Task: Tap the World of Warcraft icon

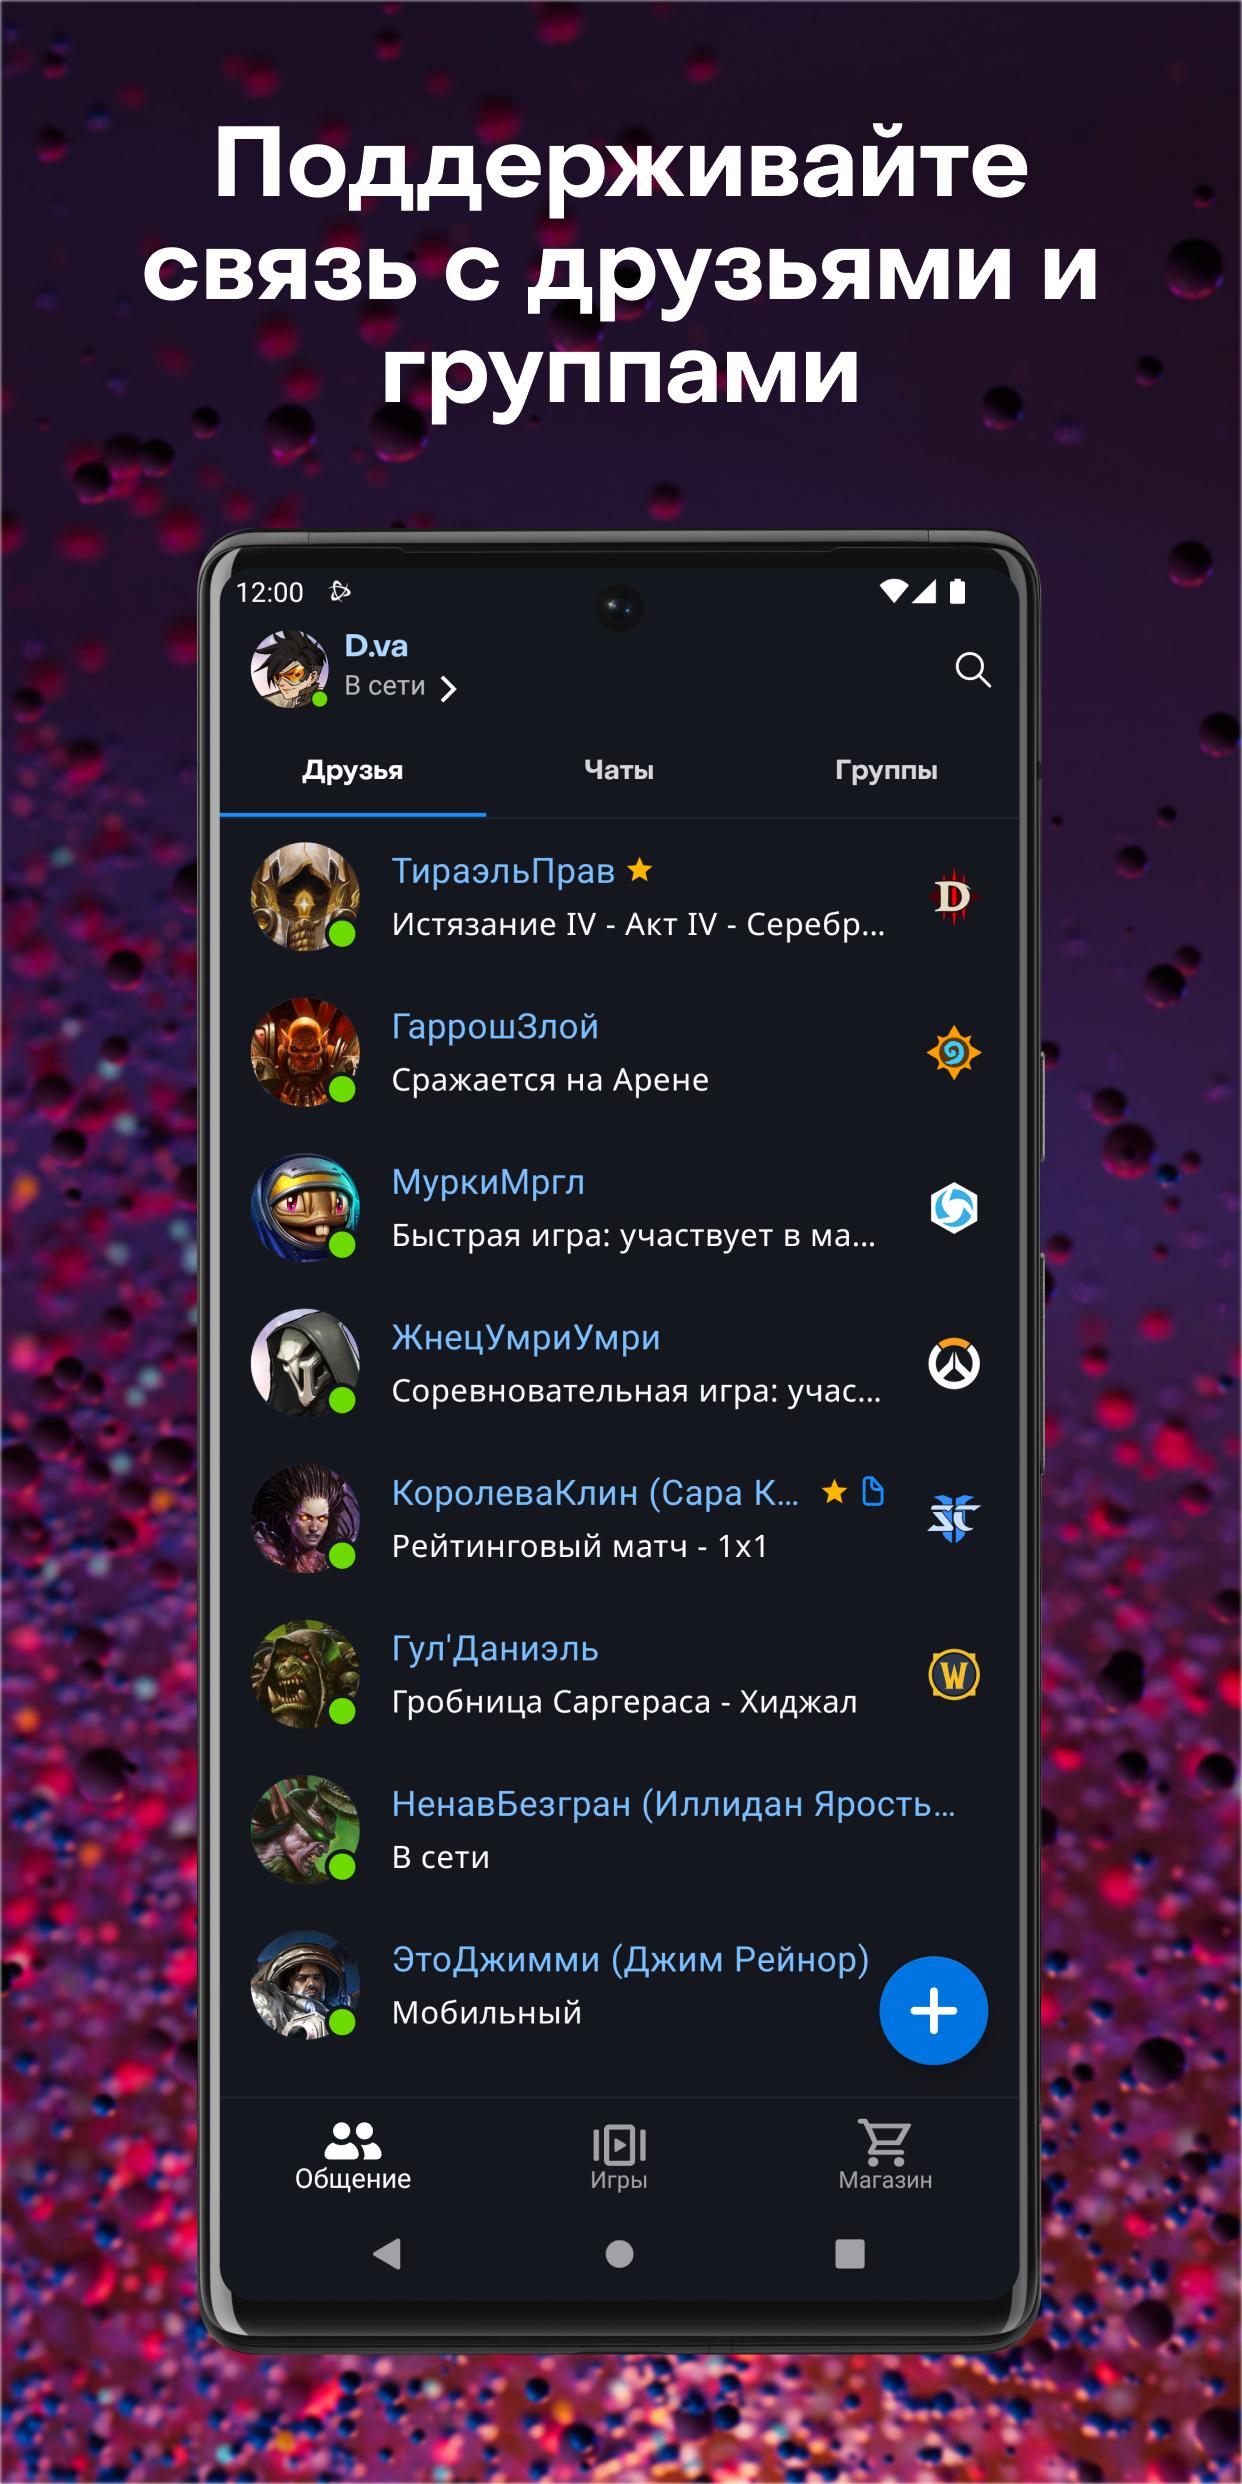Action: [953, 1675]
